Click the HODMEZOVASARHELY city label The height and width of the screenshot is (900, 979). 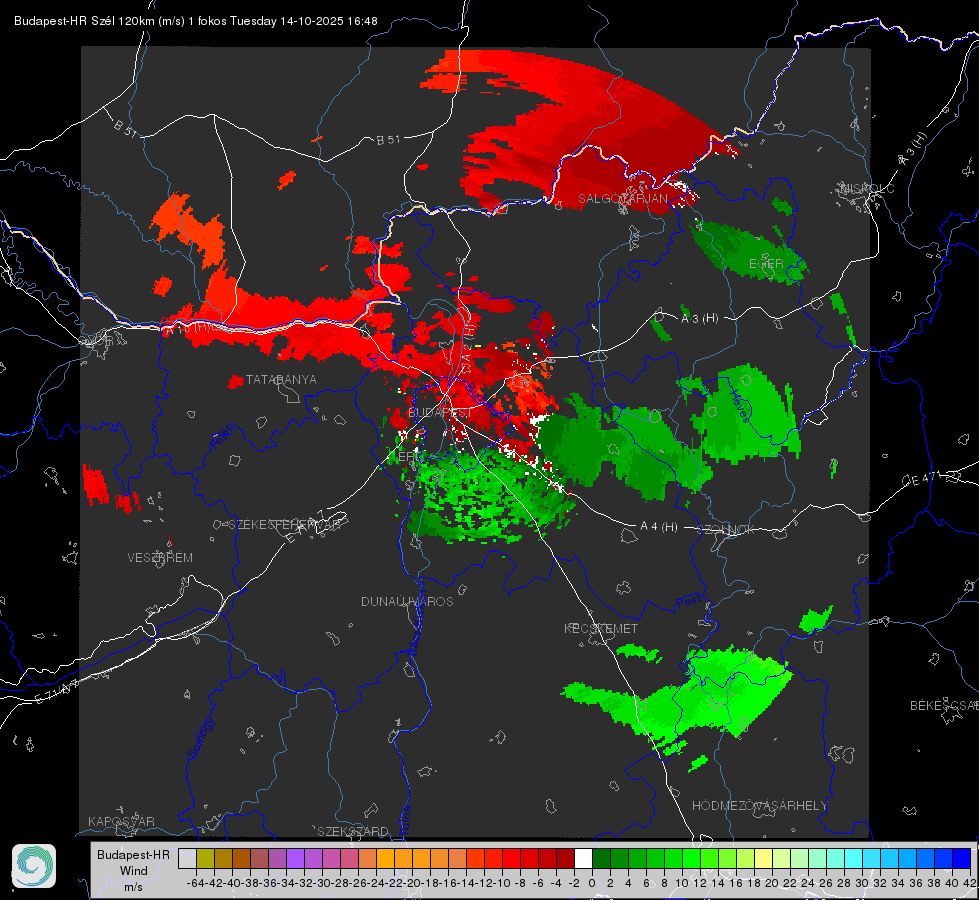point(760,805)
